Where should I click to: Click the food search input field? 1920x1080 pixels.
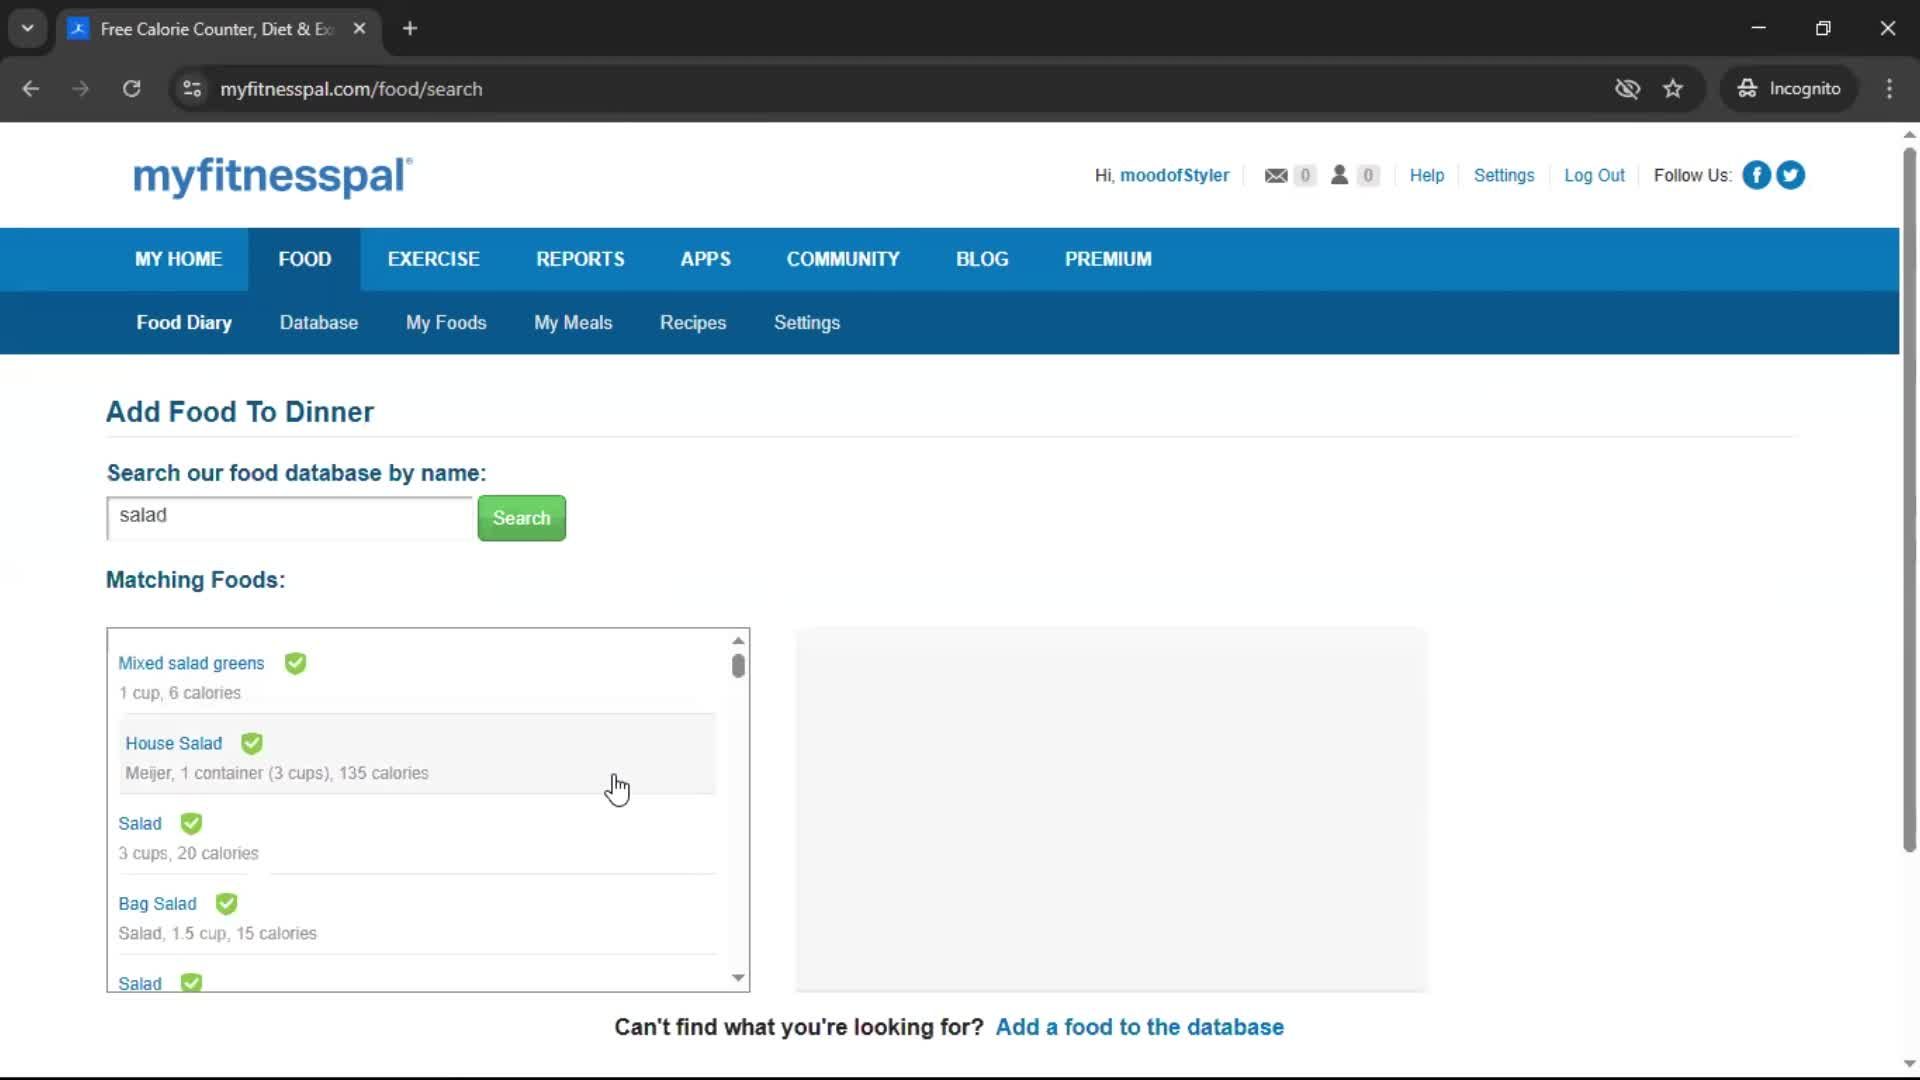coord(289,518)
